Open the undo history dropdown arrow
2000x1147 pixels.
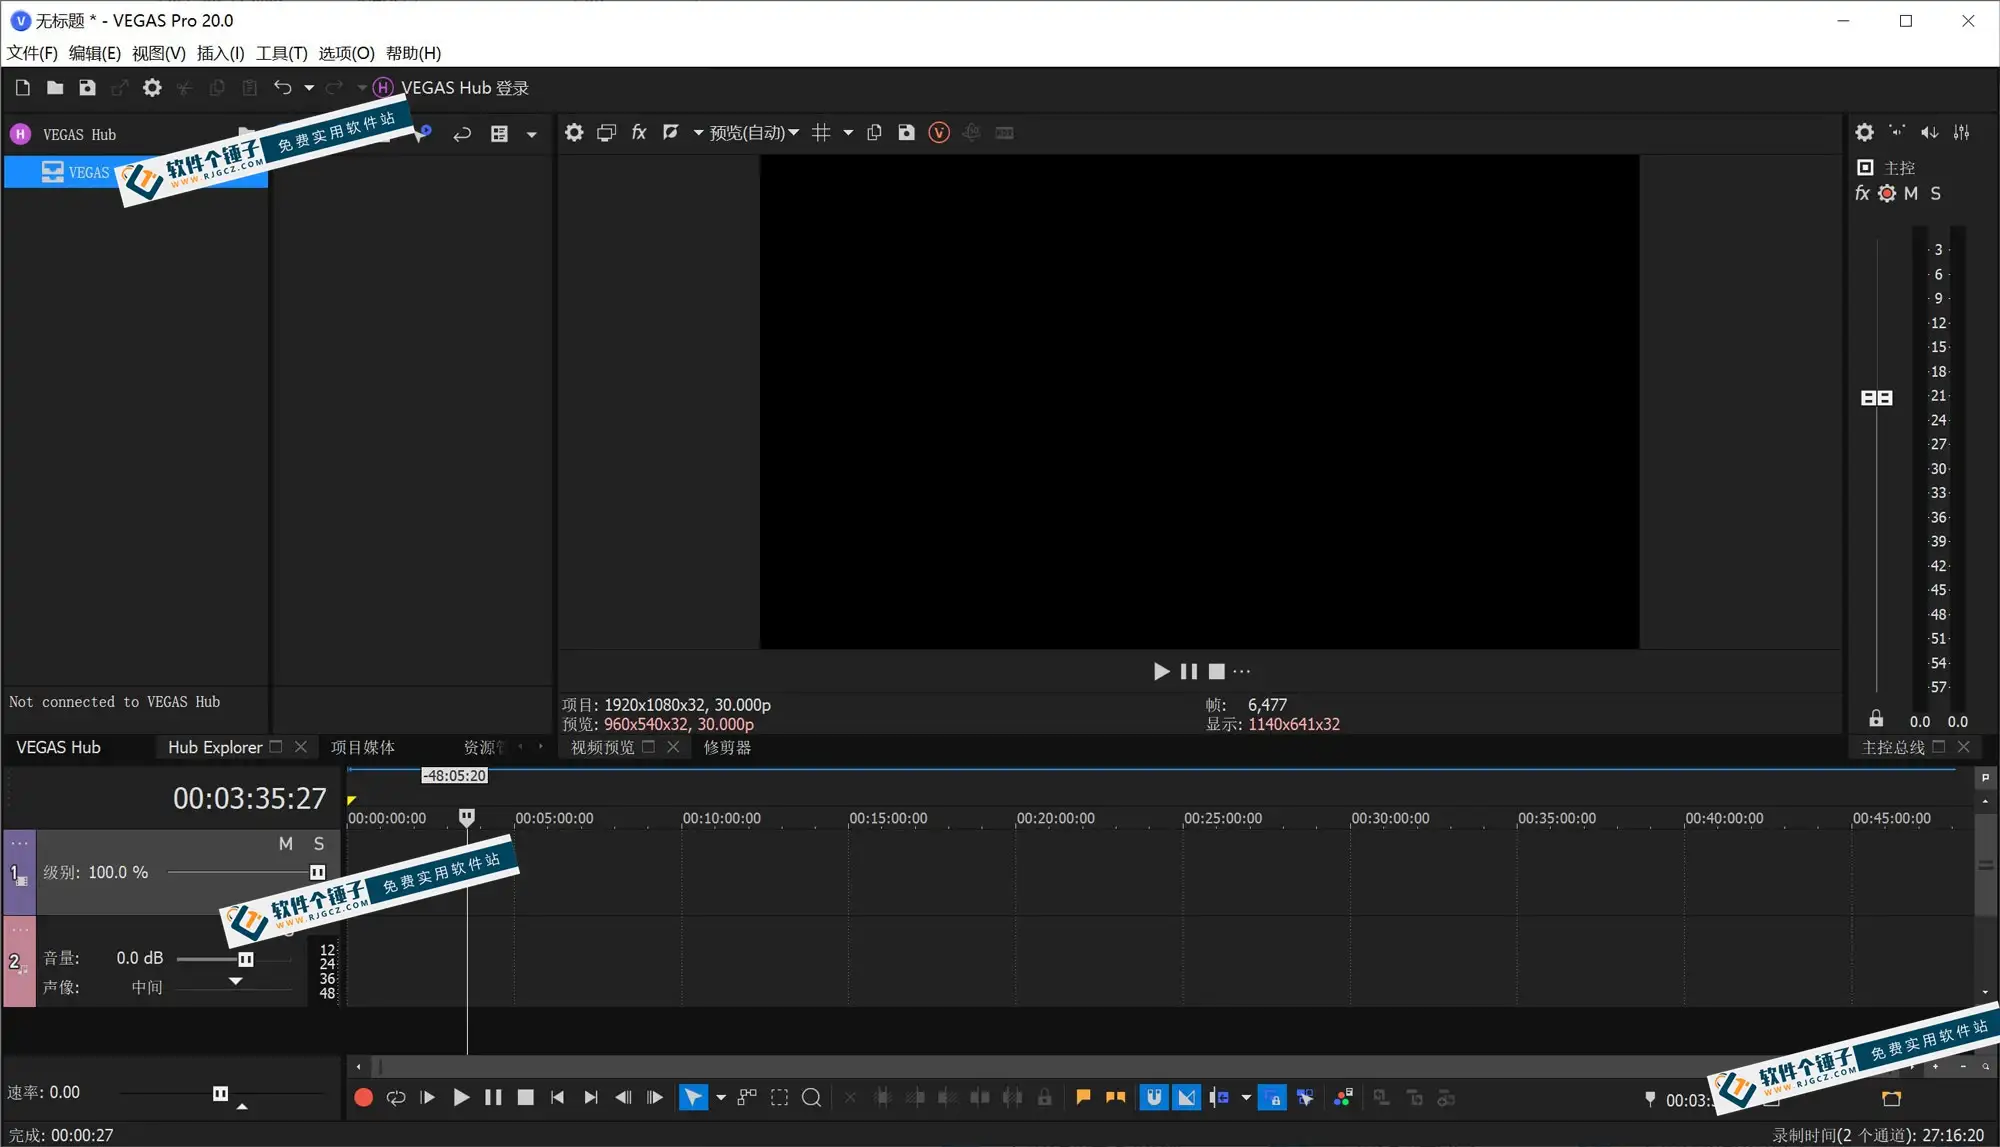pyautogui.click(x=309, y=88)
